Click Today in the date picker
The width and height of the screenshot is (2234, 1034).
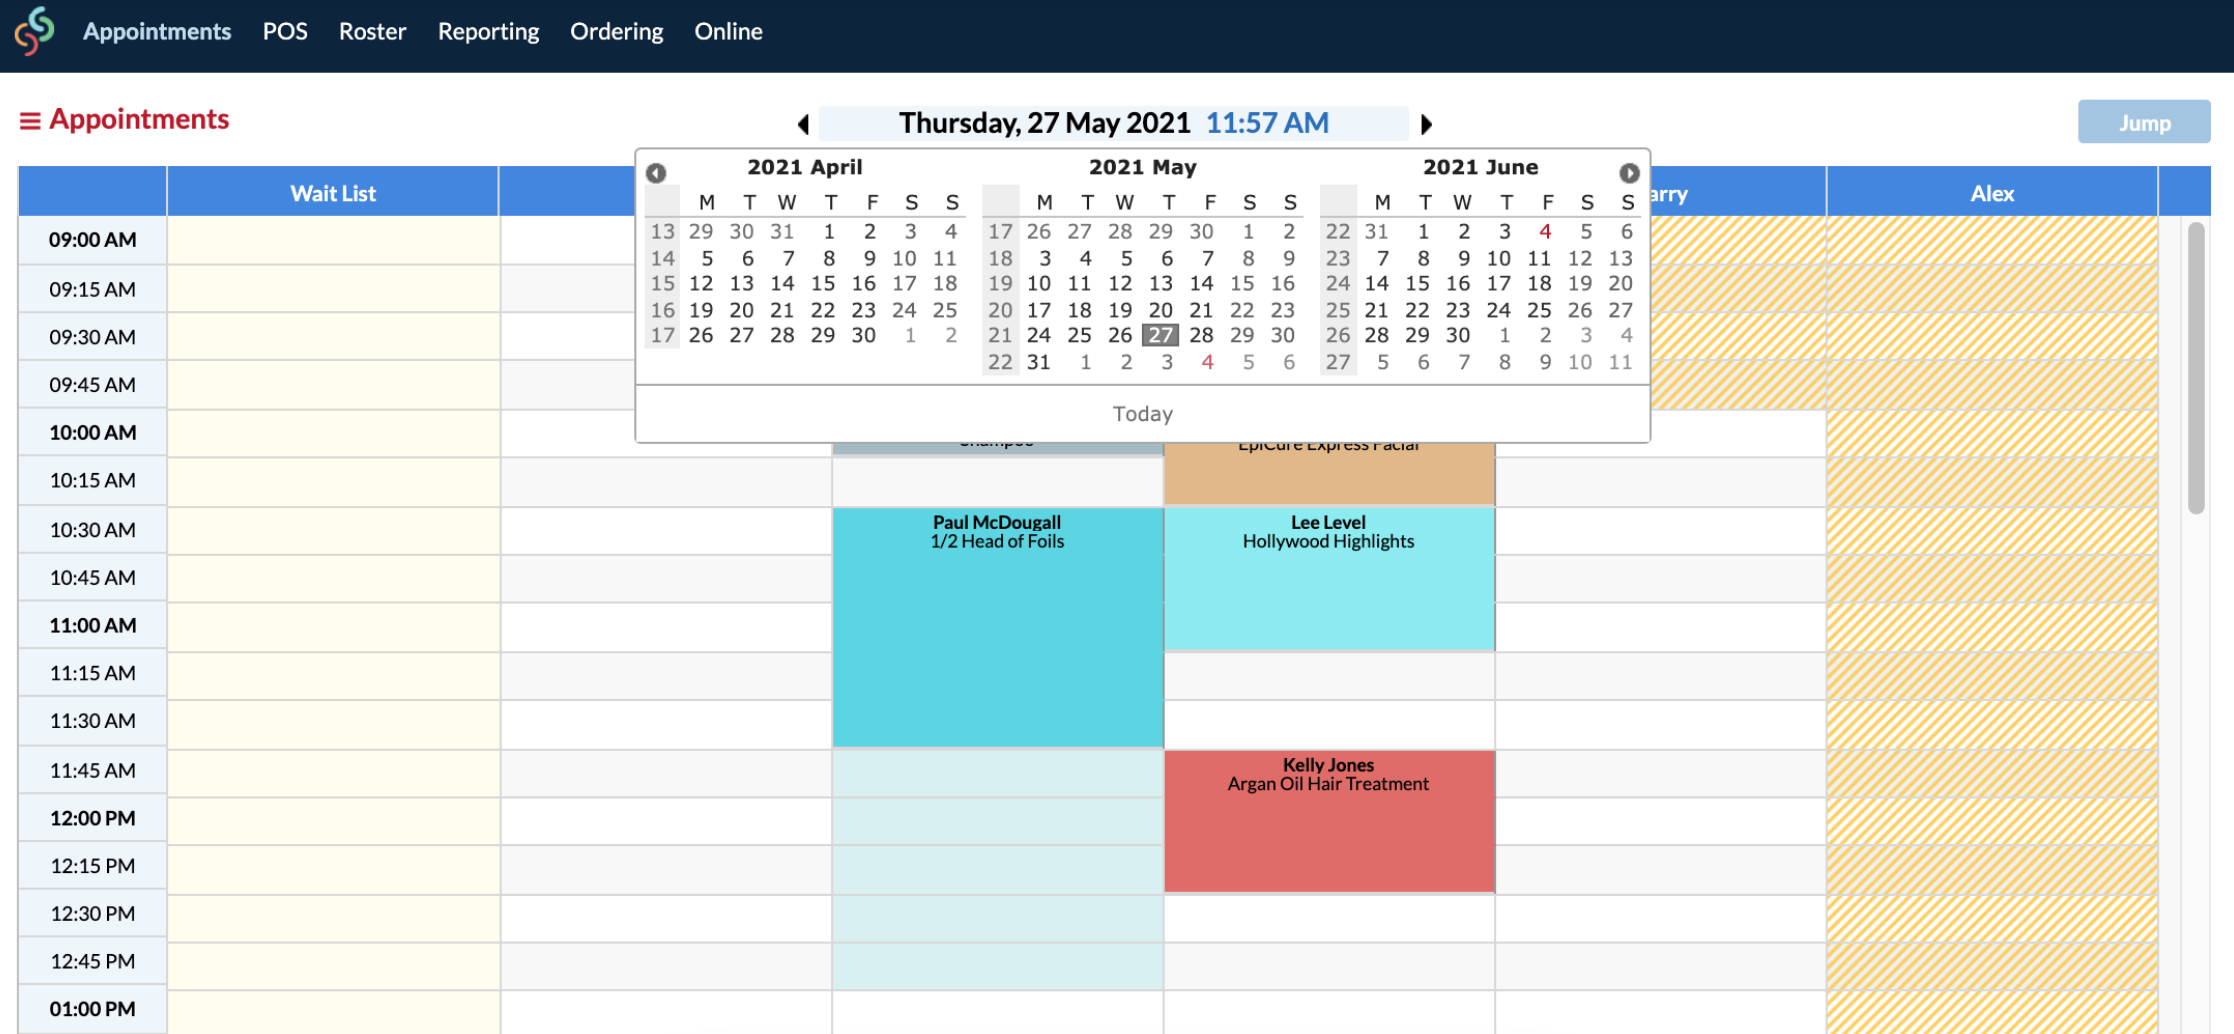1142,413
